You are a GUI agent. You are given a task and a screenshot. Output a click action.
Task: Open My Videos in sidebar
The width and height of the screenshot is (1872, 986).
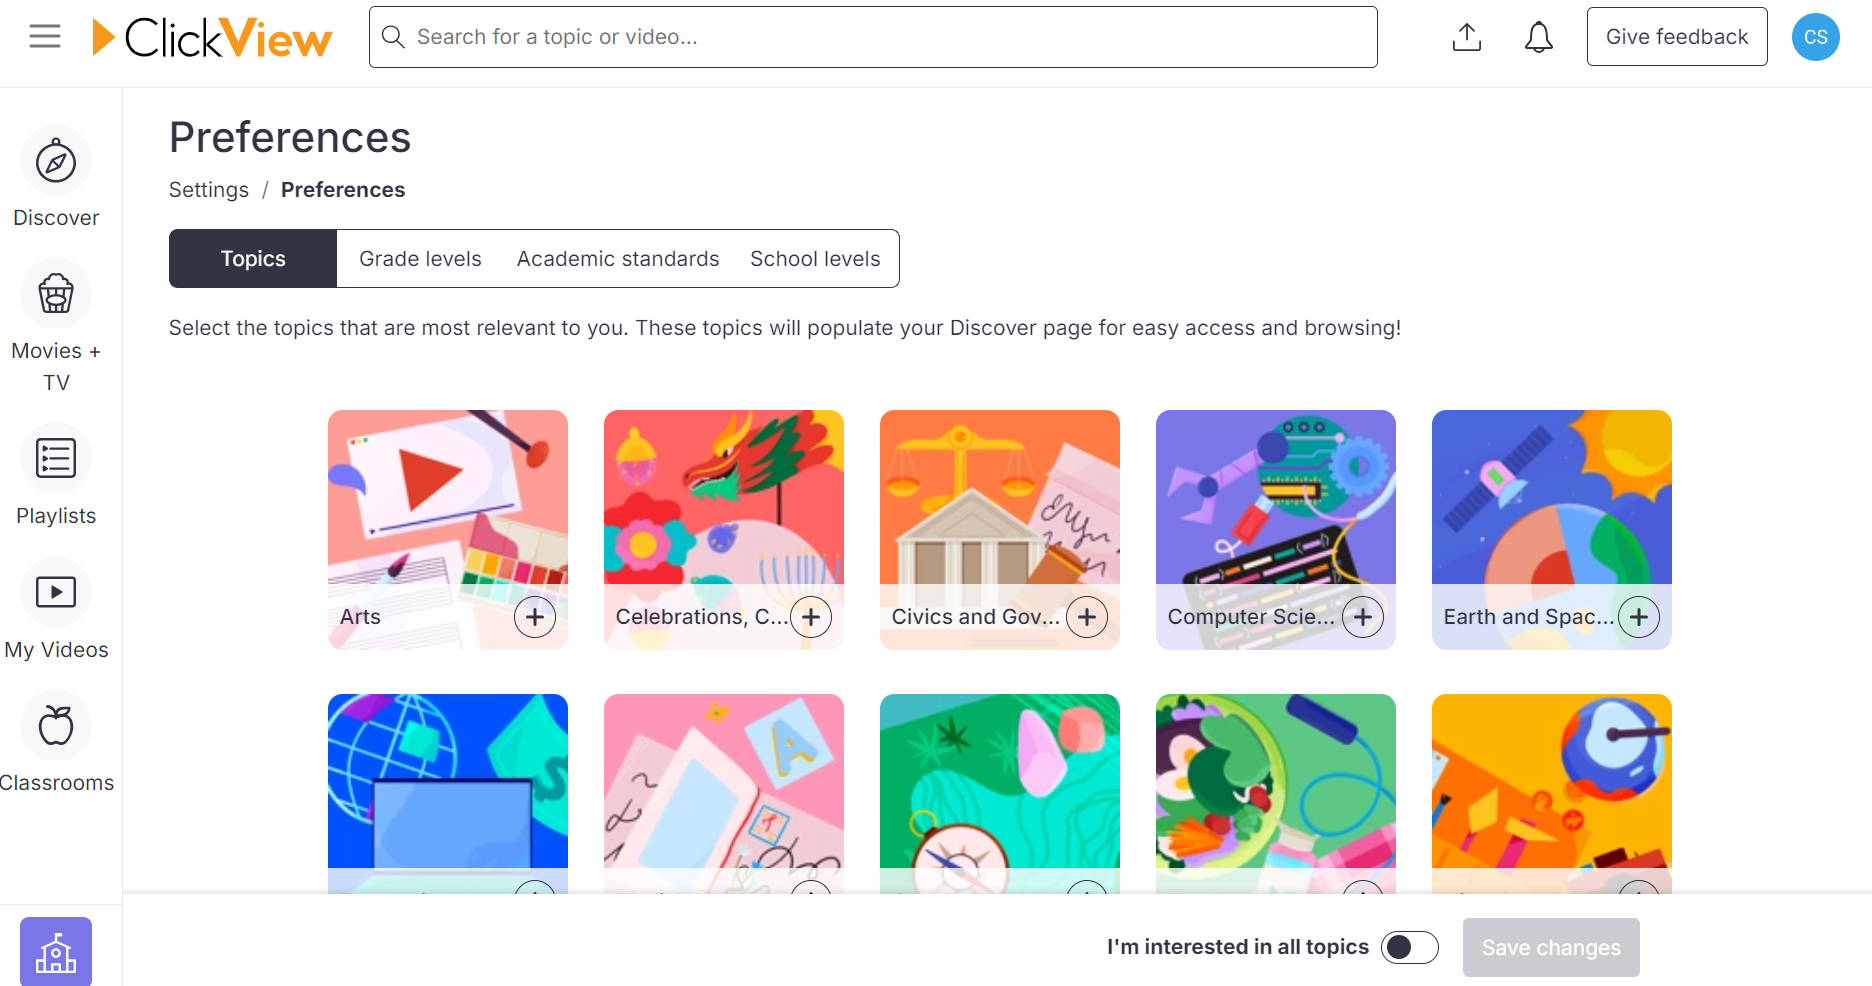tap(56, 592)
